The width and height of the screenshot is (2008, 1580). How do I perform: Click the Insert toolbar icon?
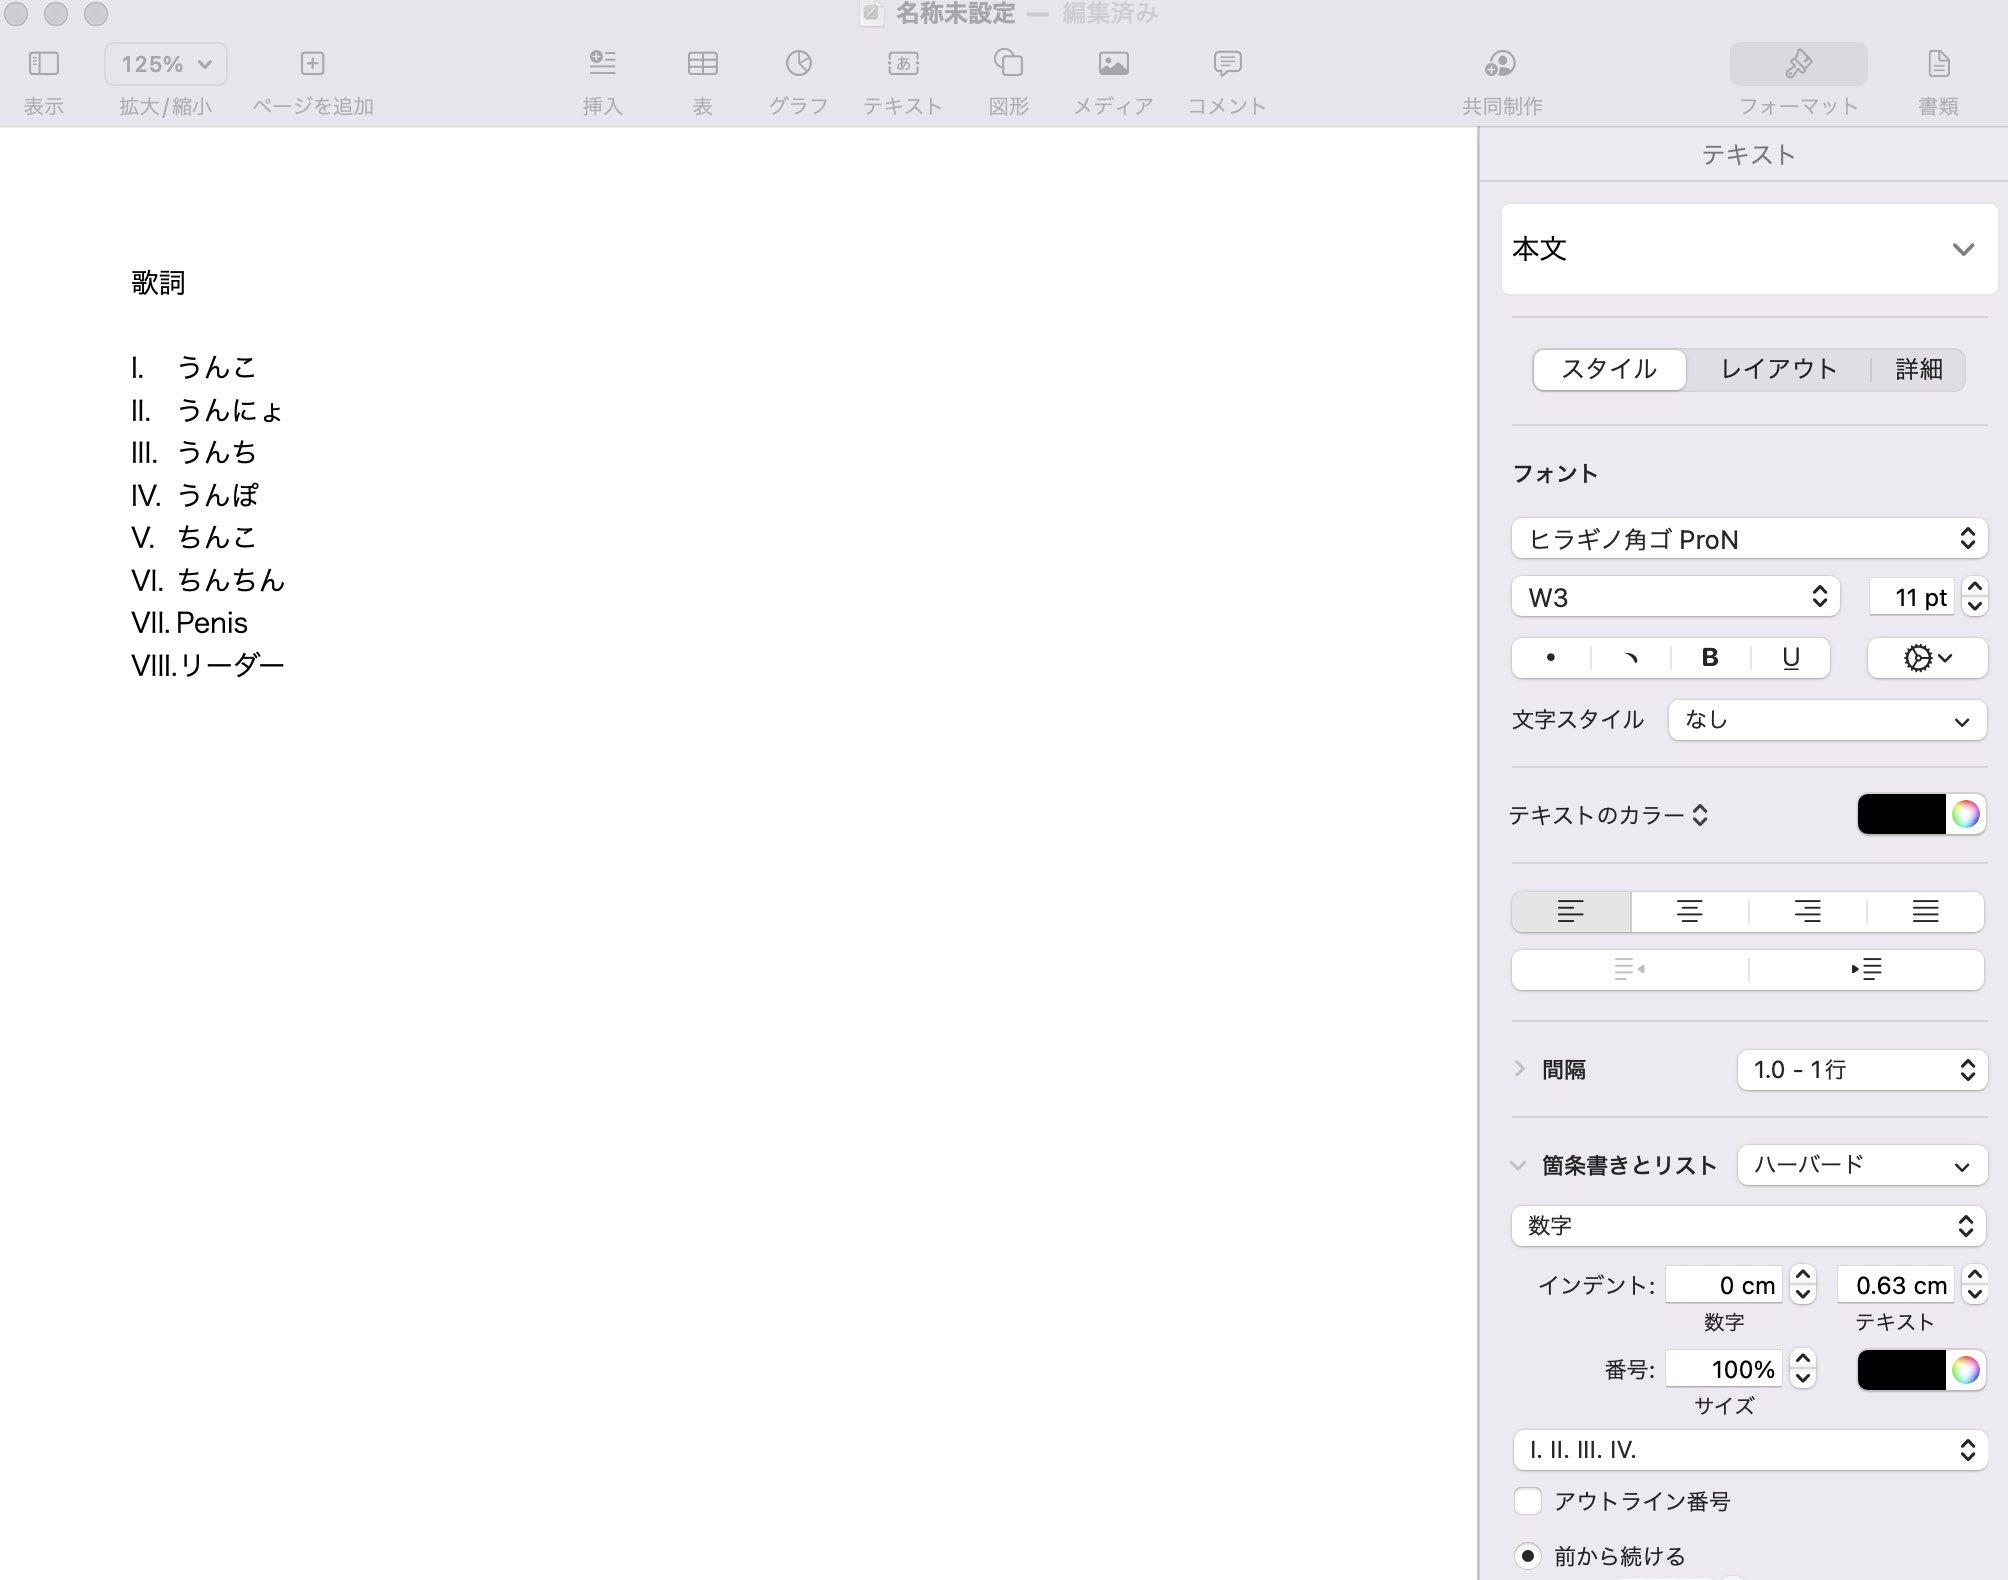pyautogui.click(x=602, y=64)
